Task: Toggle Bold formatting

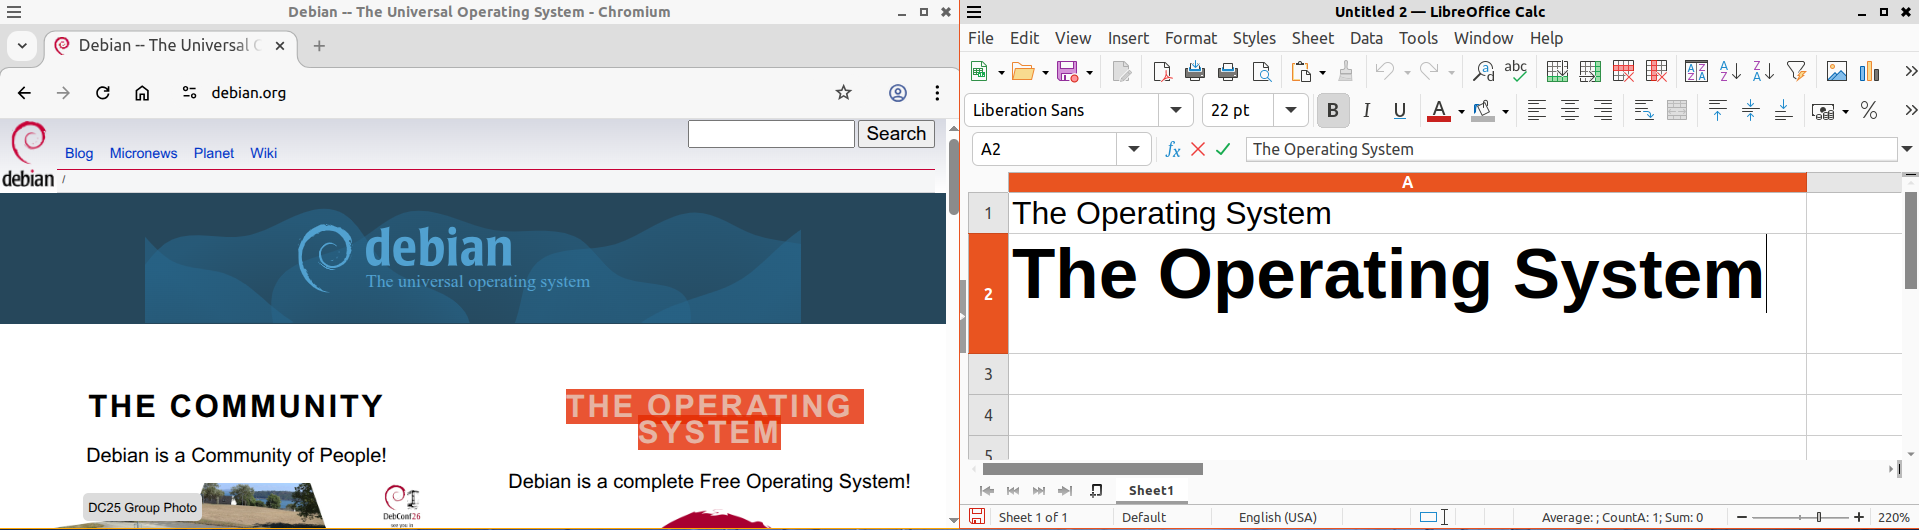Action: click(x=1332, y=111)
